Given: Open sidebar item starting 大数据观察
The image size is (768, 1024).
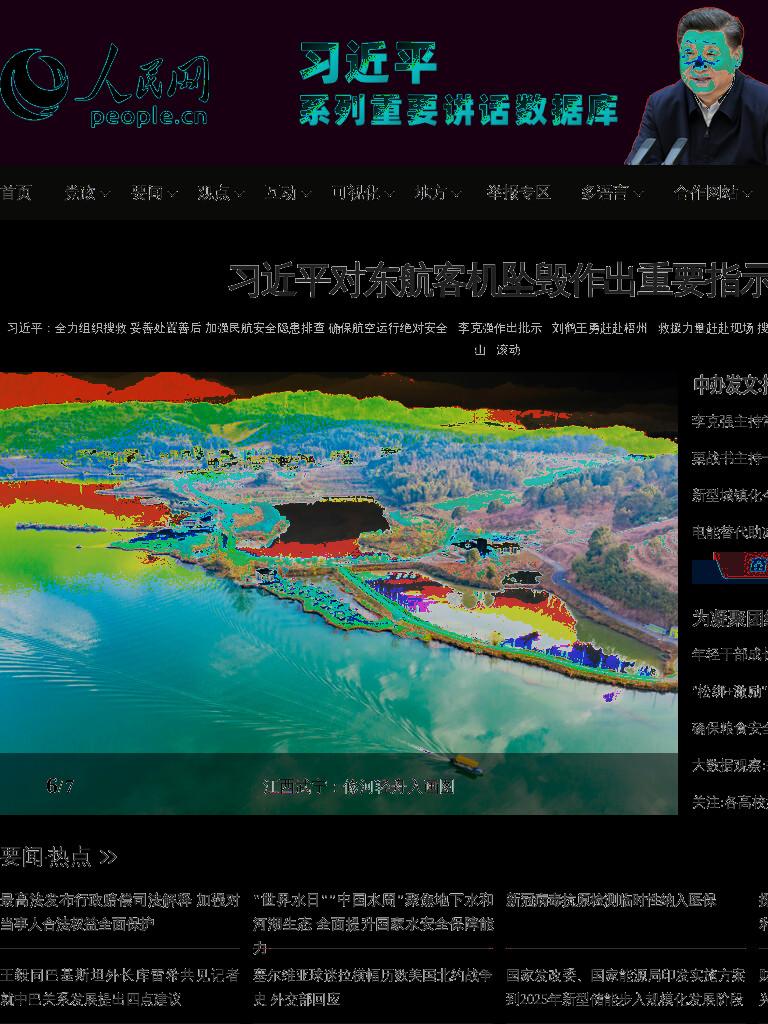Looking at the screenshot, I should 730,765.
